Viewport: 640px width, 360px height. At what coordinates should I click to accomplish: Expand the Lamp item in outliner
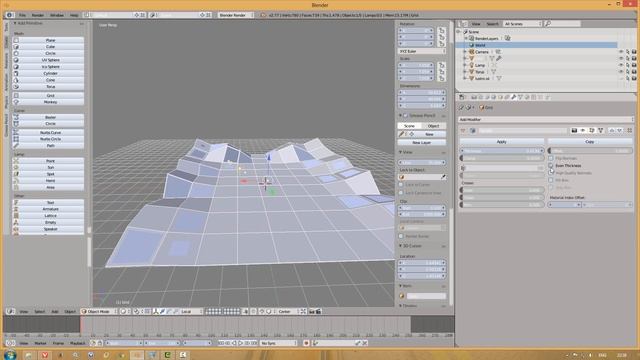coord(464,65)
